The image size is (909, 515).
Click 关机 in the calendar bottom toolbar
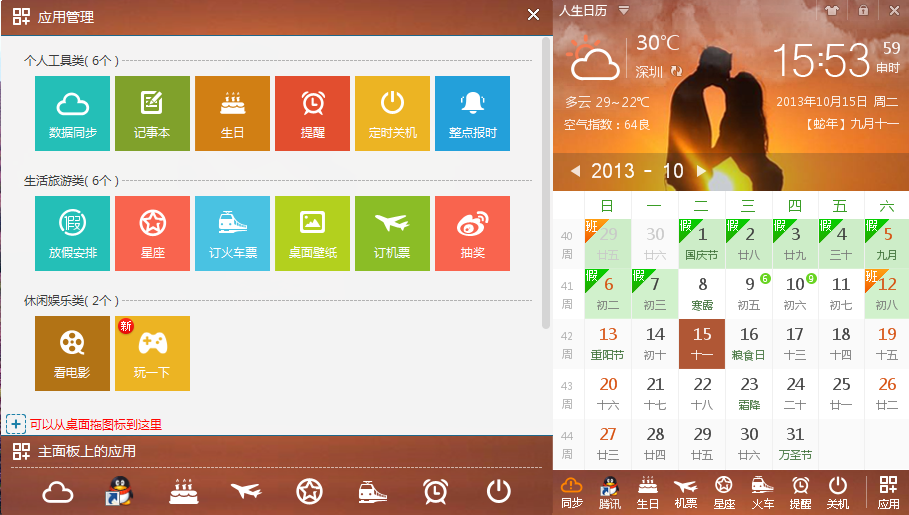838,493
